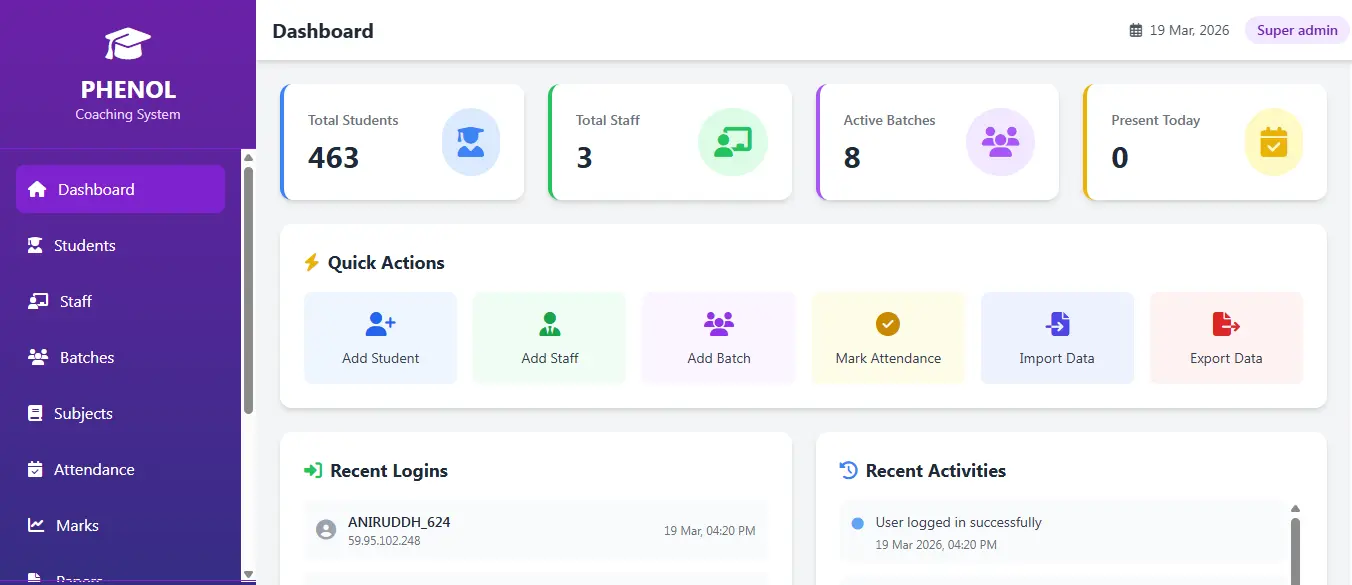Click the Add Batch quick action
The height and width of the screenshot is (585, 1352).
718,338
